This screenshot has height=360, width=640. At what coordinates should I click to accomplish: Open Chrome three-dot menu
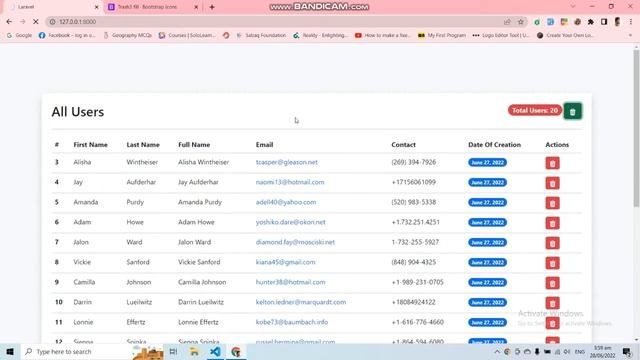(631, 22)
